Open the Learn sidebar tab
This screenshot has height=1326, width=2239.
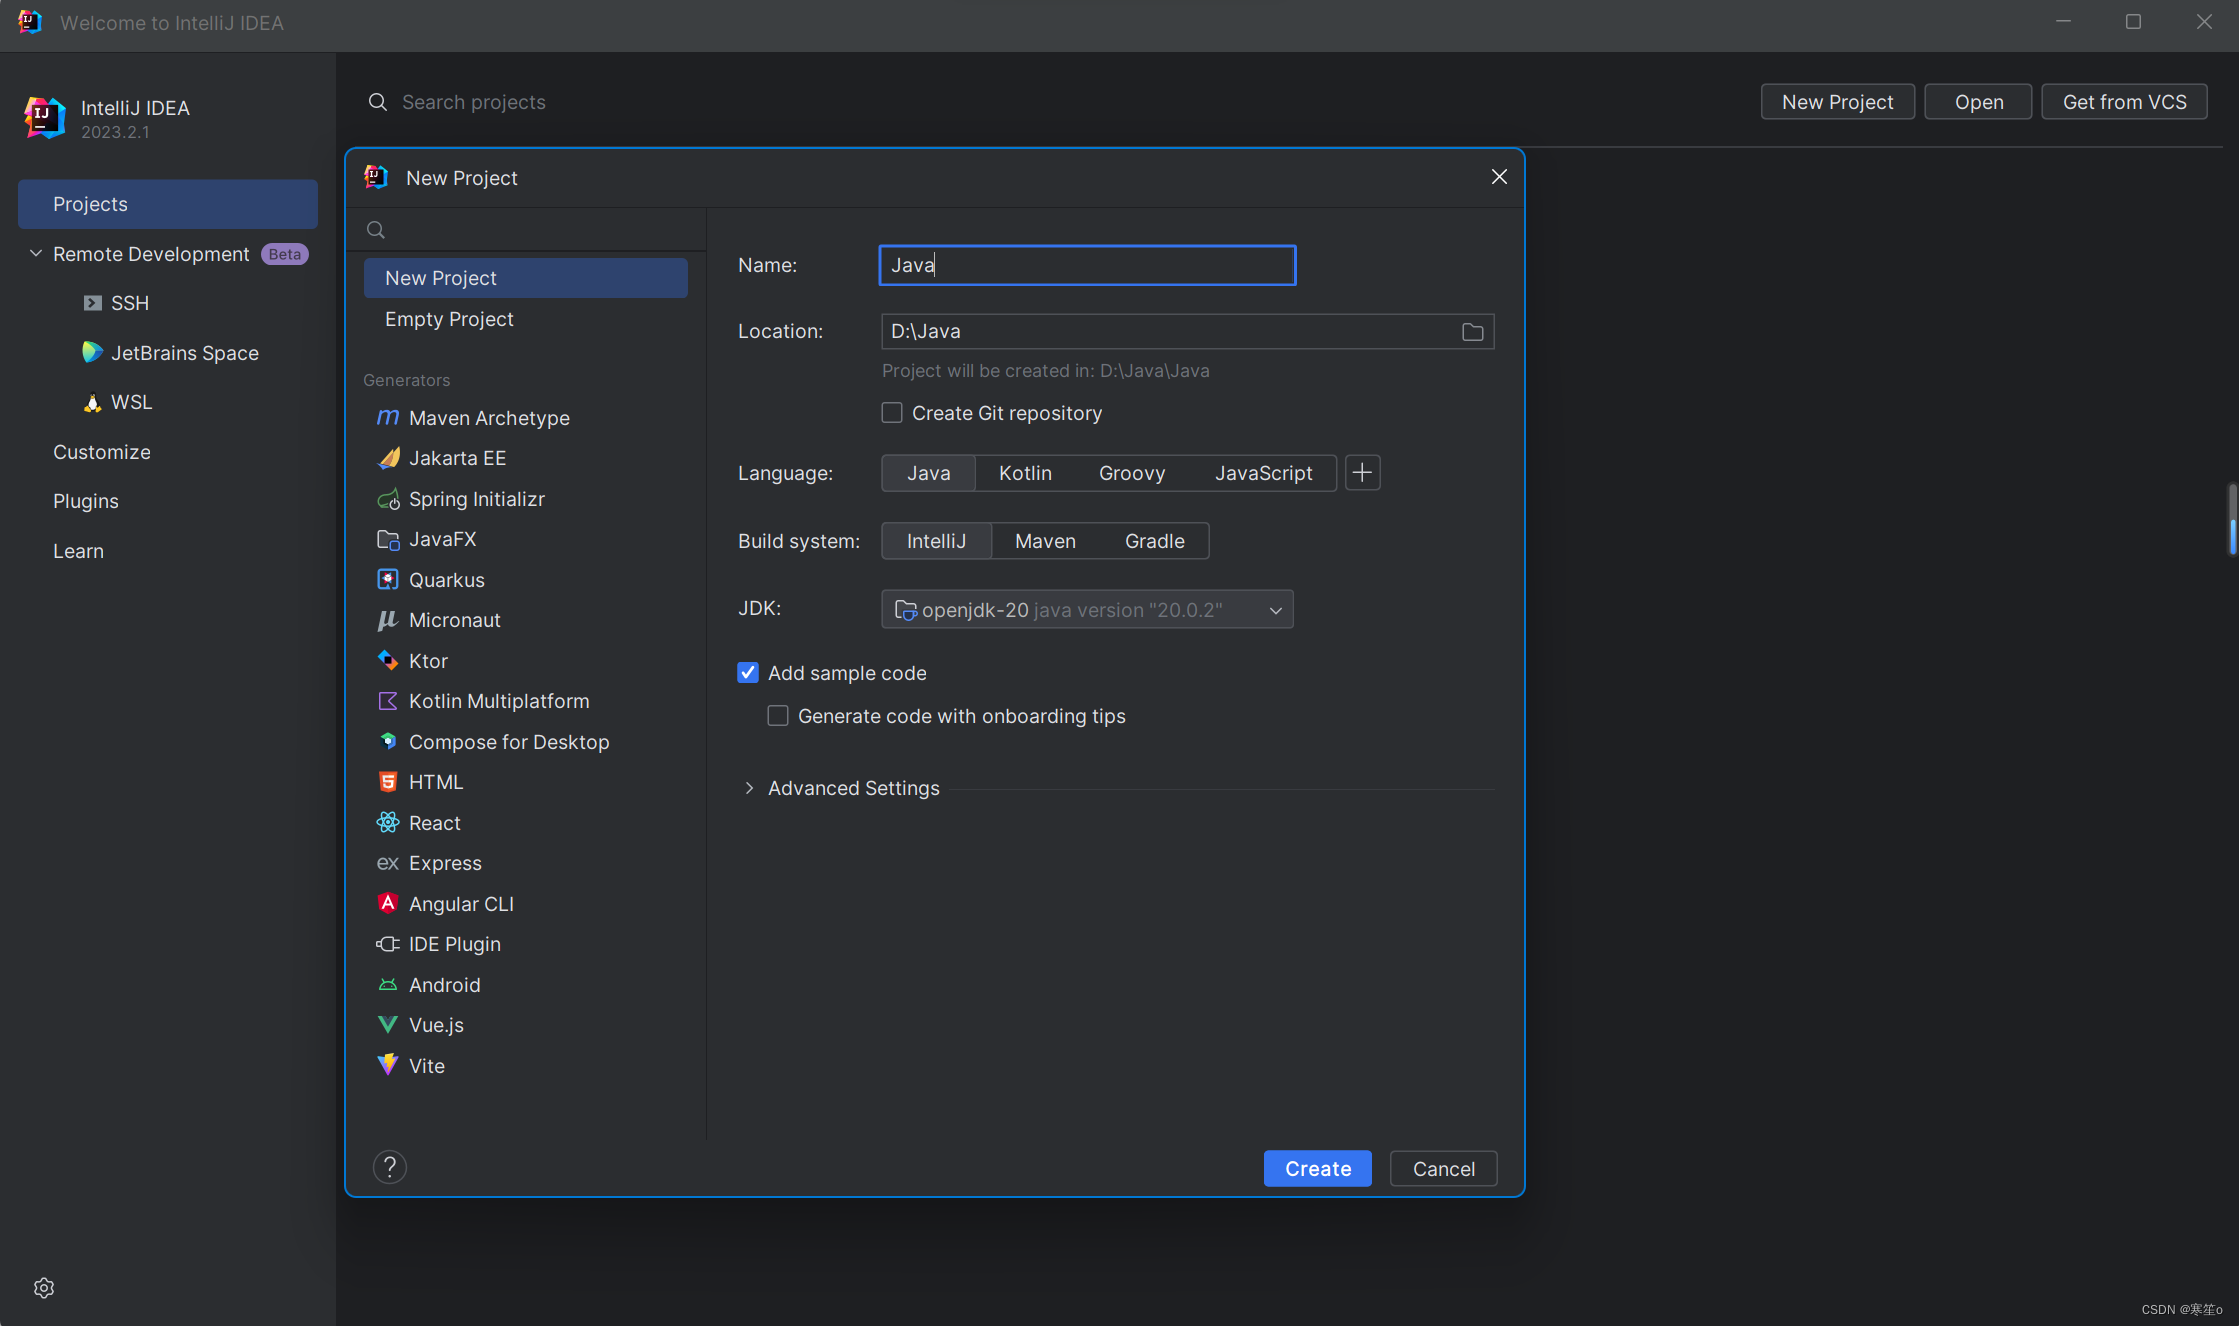(168, 551)
